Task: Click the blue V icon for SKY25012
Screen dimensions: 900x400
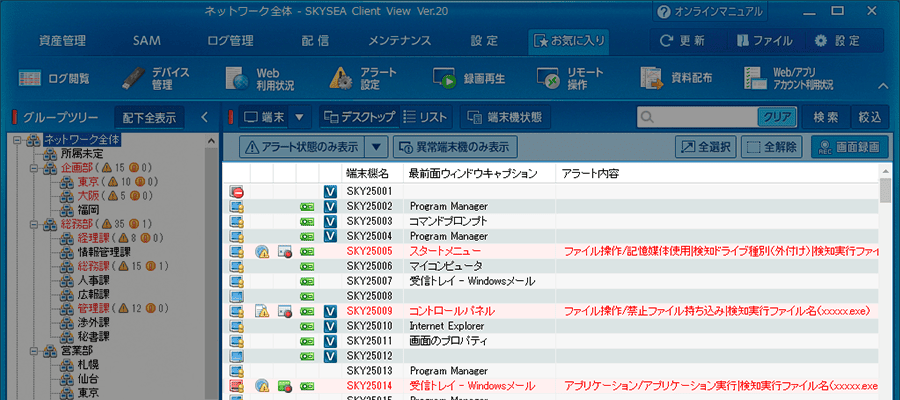Action: [330, 356]
